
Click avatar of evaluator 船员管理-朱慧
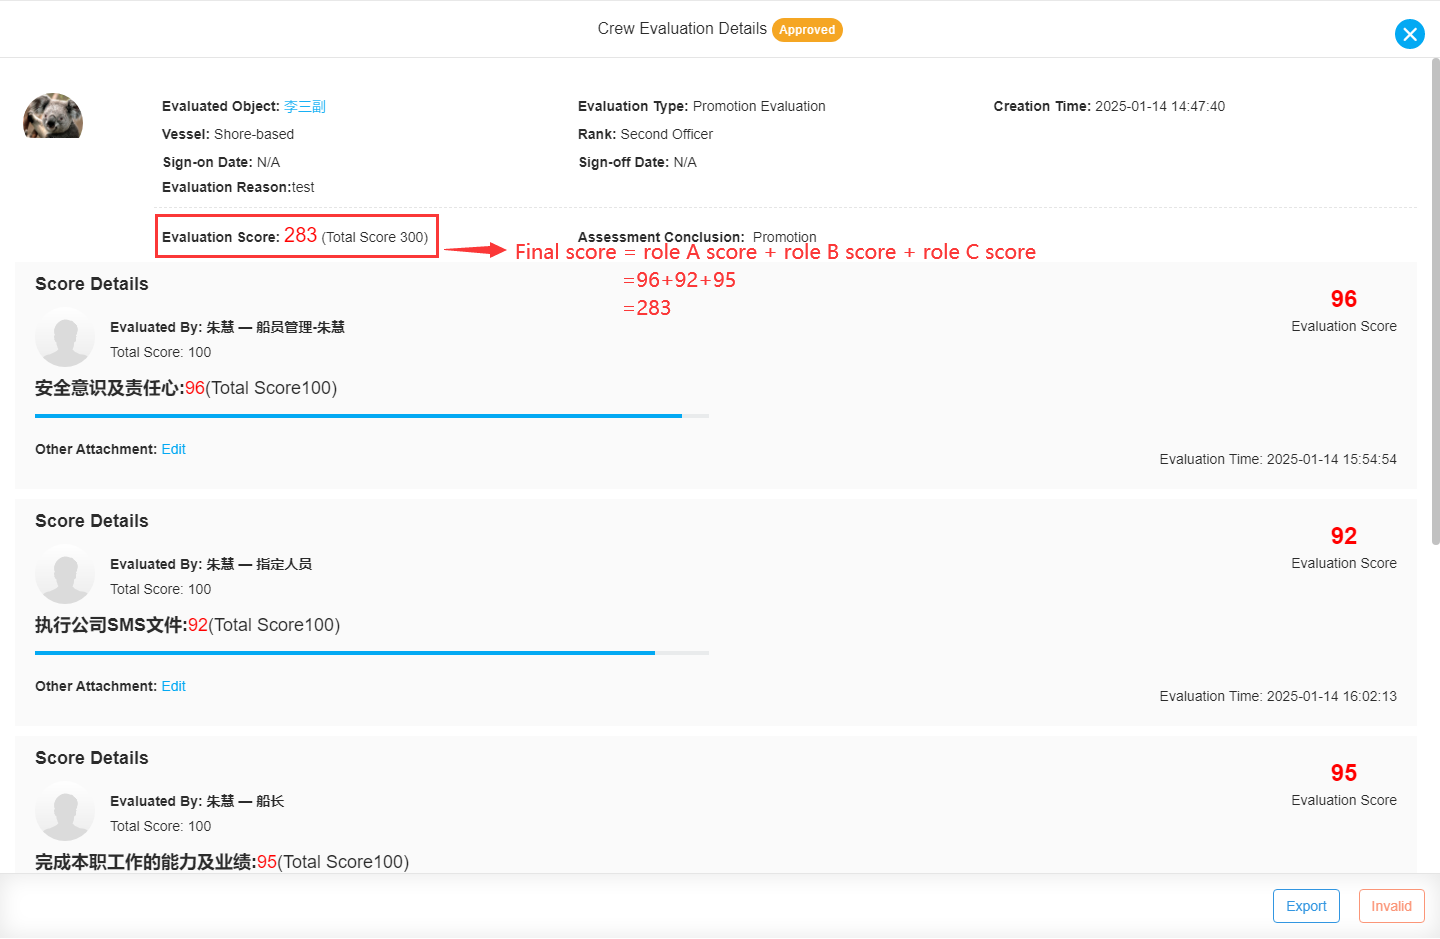pos(65,337)
